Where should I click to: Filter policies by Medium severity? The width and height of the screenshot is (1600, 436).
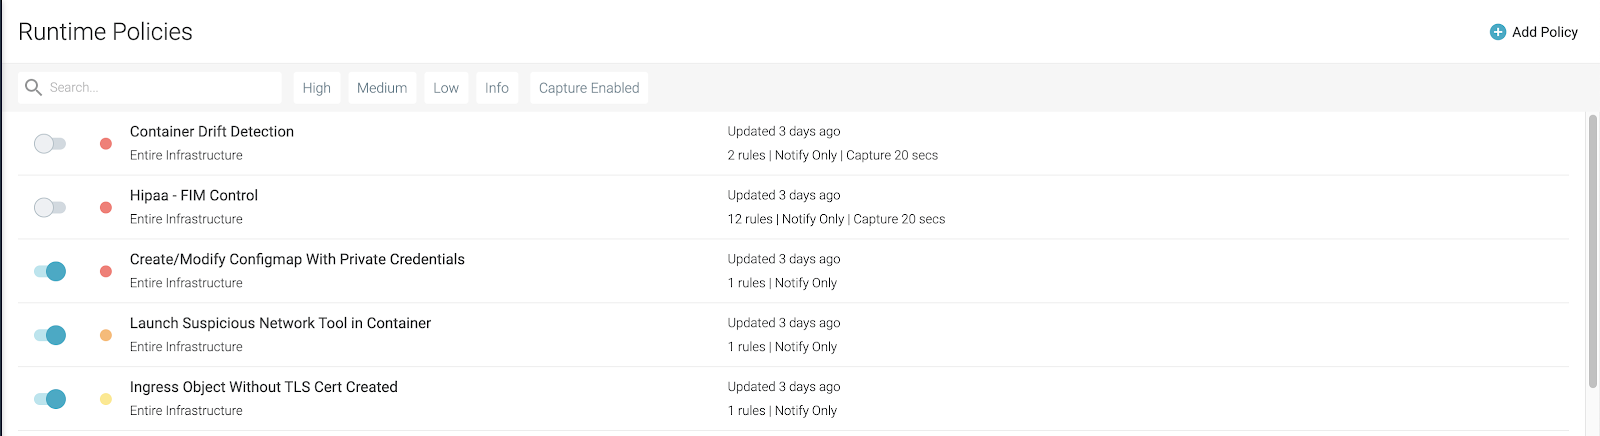[x=382, y=88]
